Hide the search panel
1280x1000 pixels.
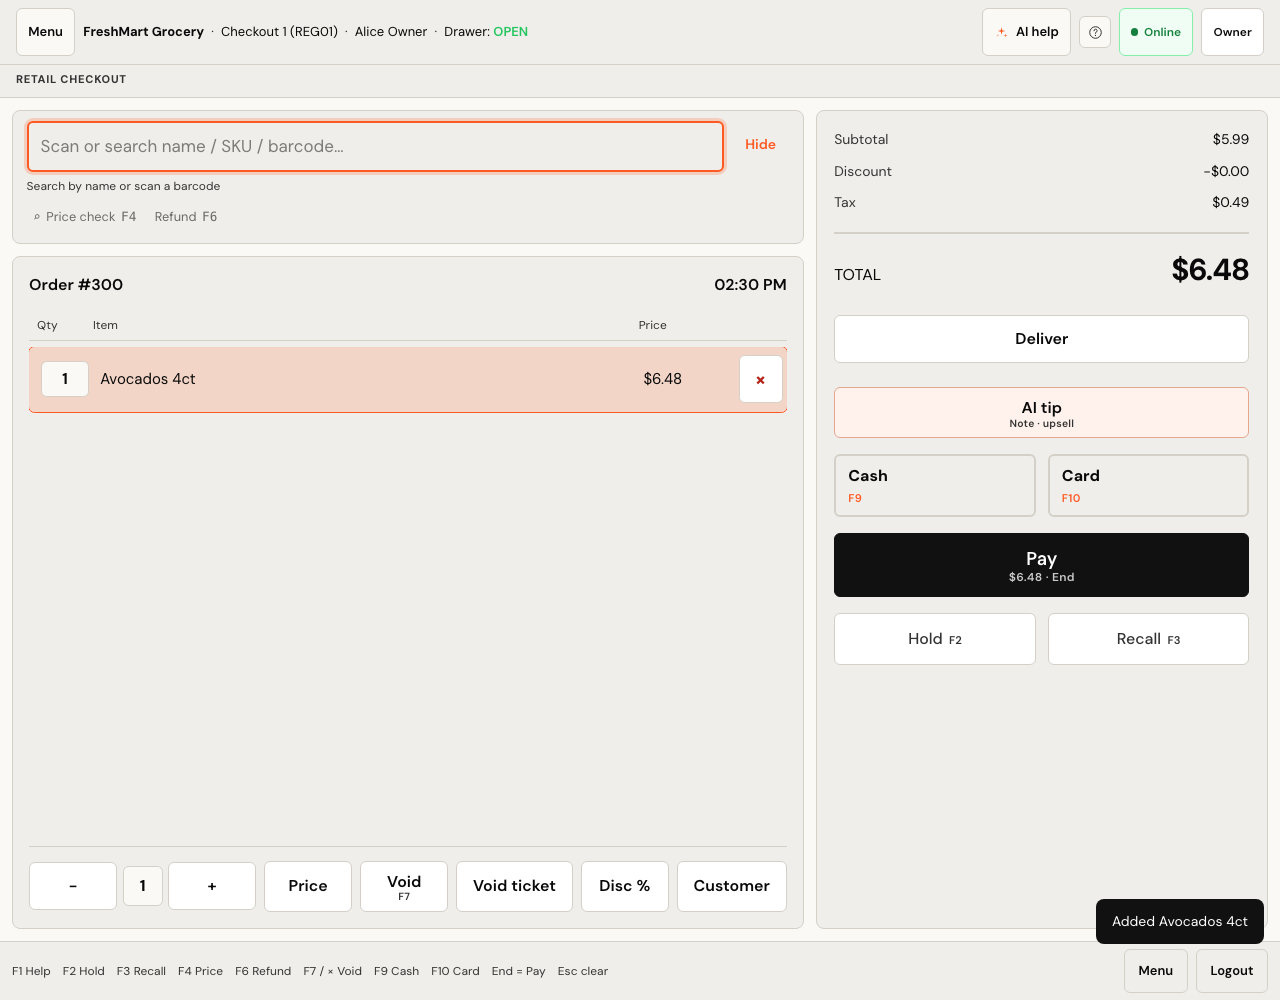click(760, 145)
